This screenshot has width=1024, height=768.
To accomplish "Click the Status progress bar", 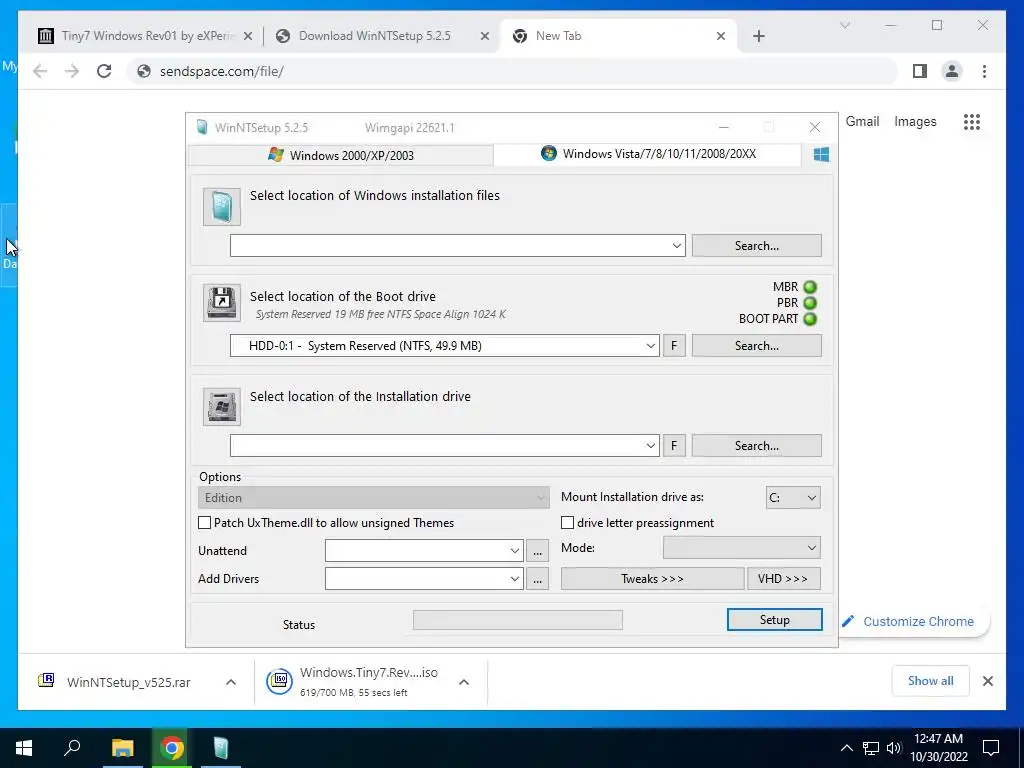I will (x=518, y=620).
